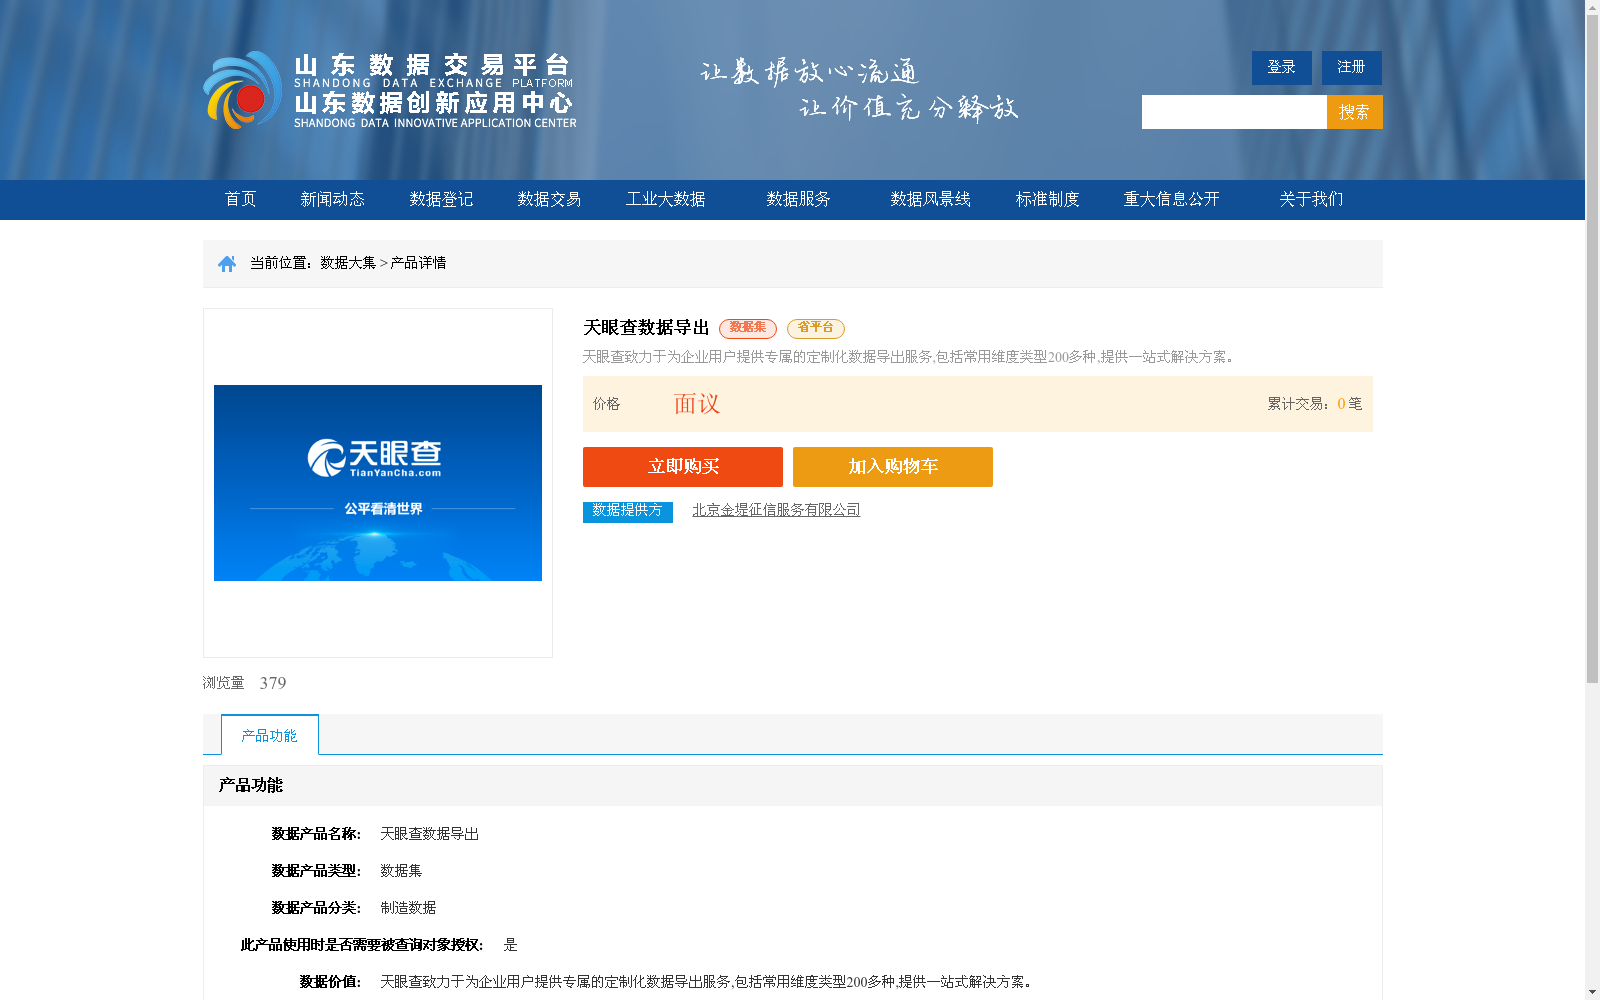This screenshot has height=1000, width=1600.
Task: Click the Shandong Data Exchange Platform logo
Action: click(390, 90)
